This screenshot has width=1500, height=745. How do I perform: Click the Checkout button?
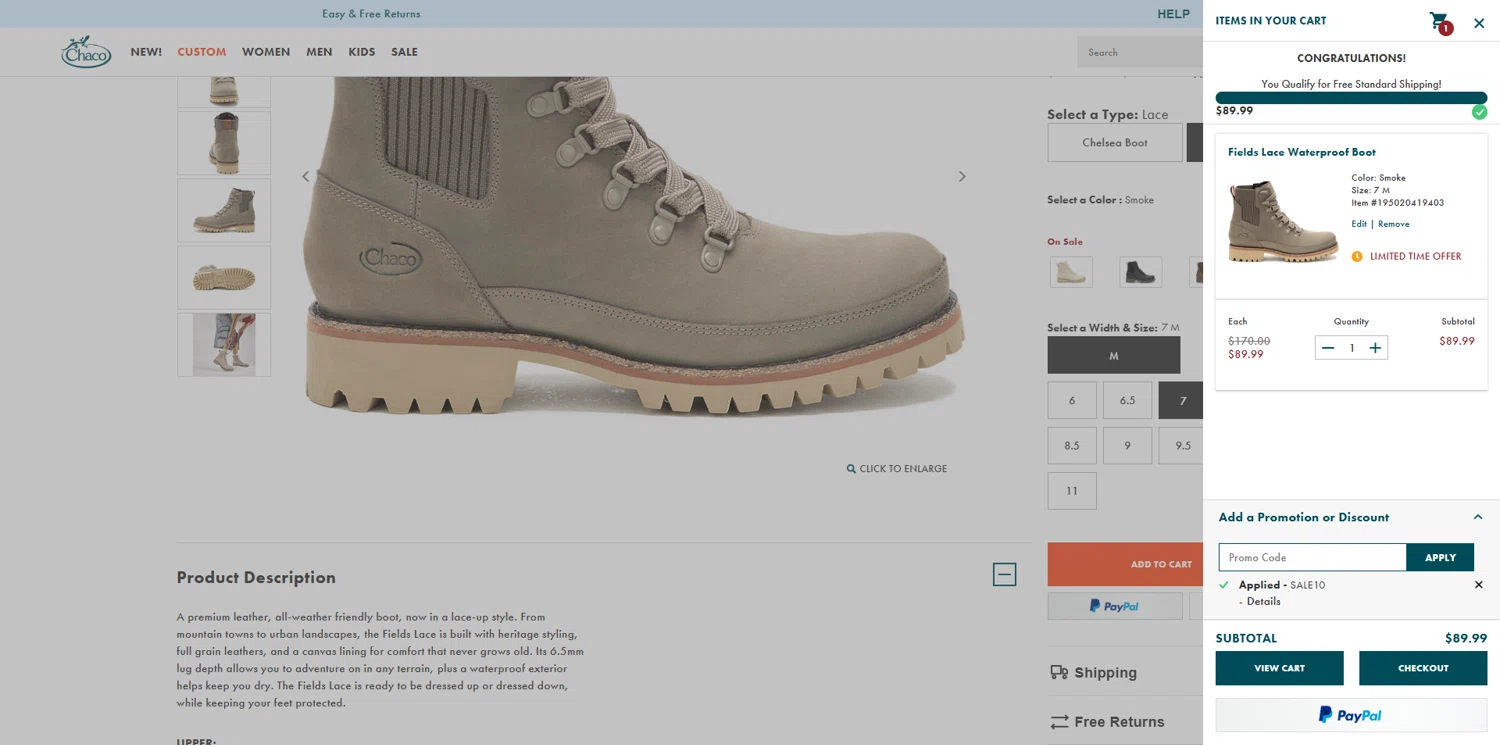(1423, 668)
